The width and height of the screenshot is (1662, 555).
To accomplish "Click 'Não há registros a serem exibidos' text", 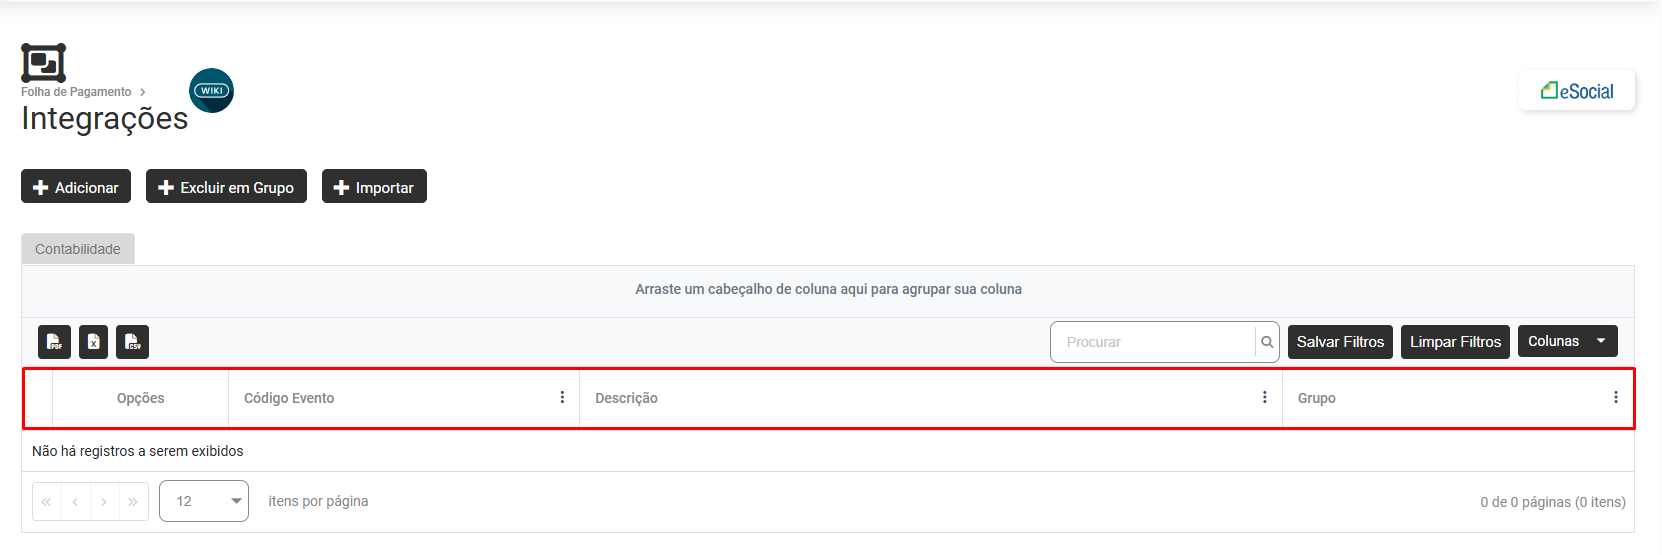I will tap(138, 451).
